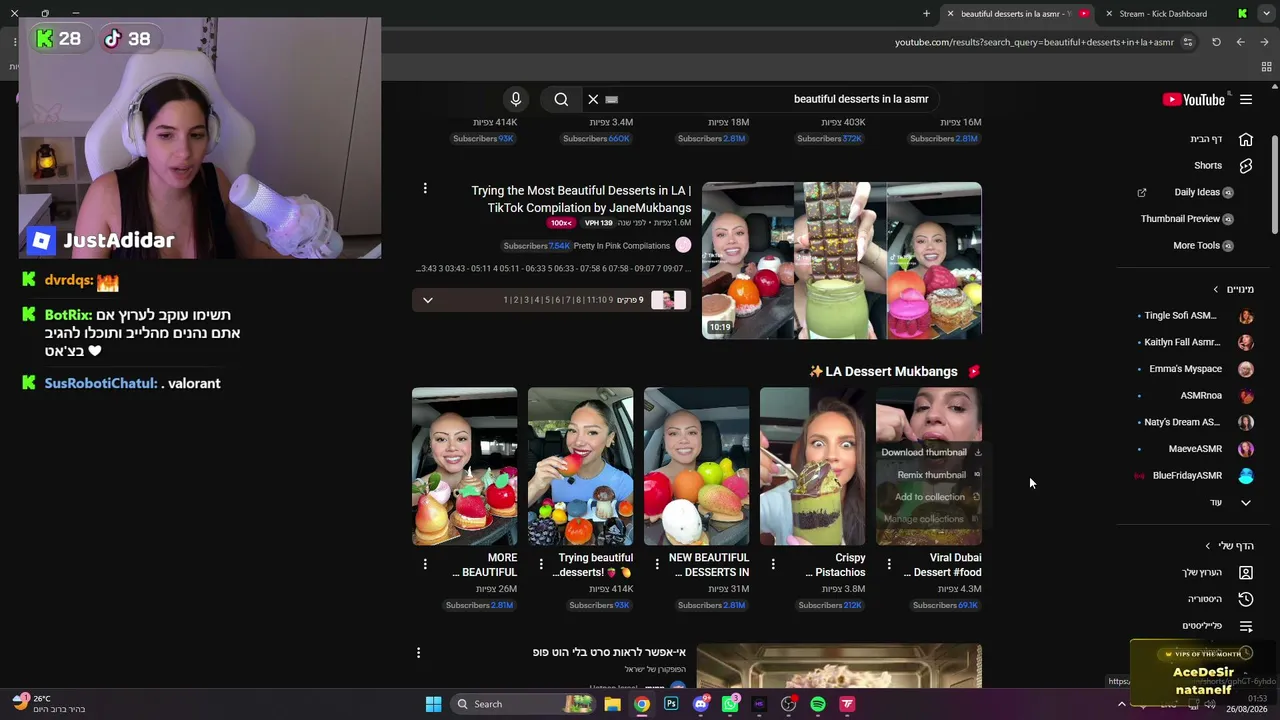Open your channel icon in sidebar

point(1246,573)
